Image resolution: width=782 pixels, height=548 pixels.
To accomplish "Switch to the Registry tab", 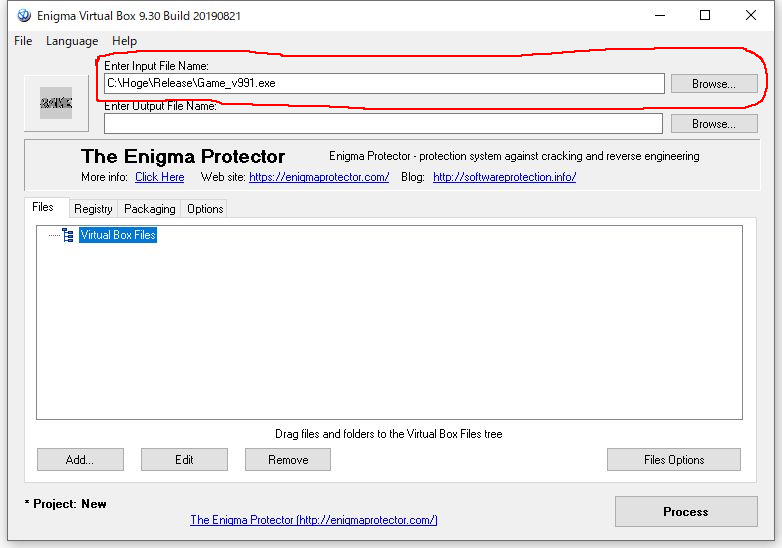I will [x=93, y=209].
